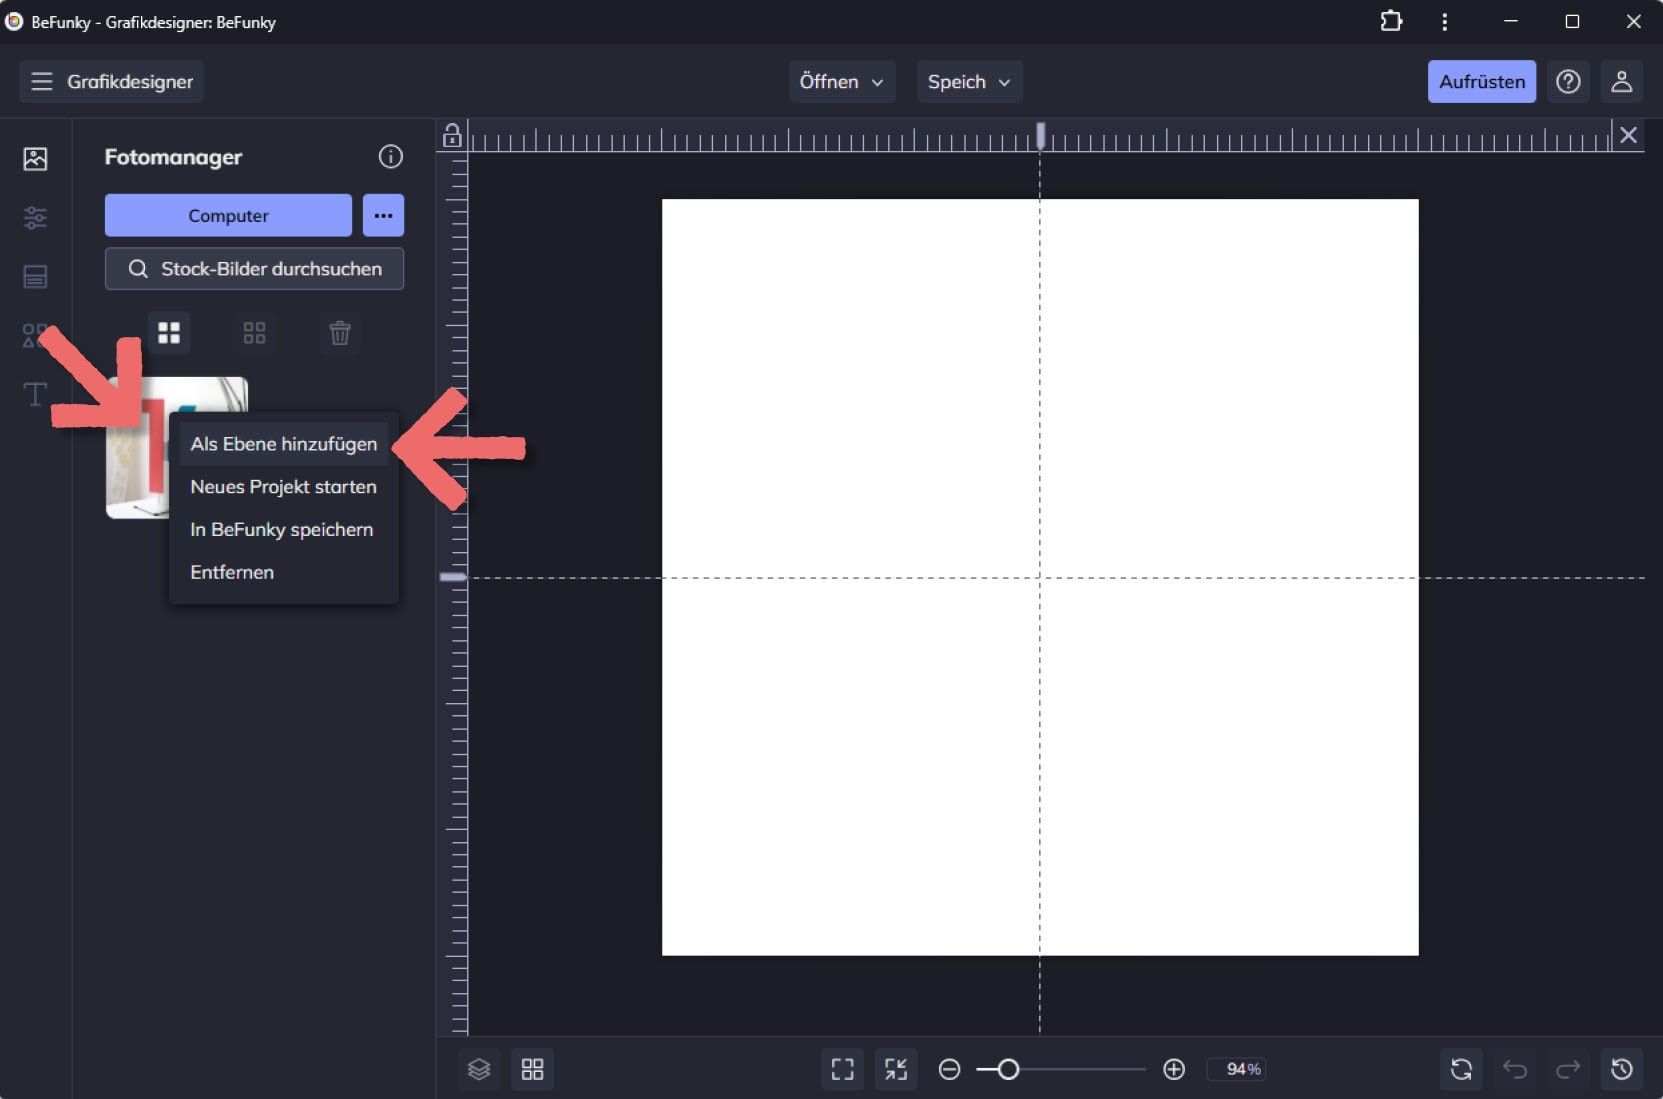This screenshot has height=1099, width=1663.
Task: Toggle the ruler lock icon
Action: tap(452, 135)
